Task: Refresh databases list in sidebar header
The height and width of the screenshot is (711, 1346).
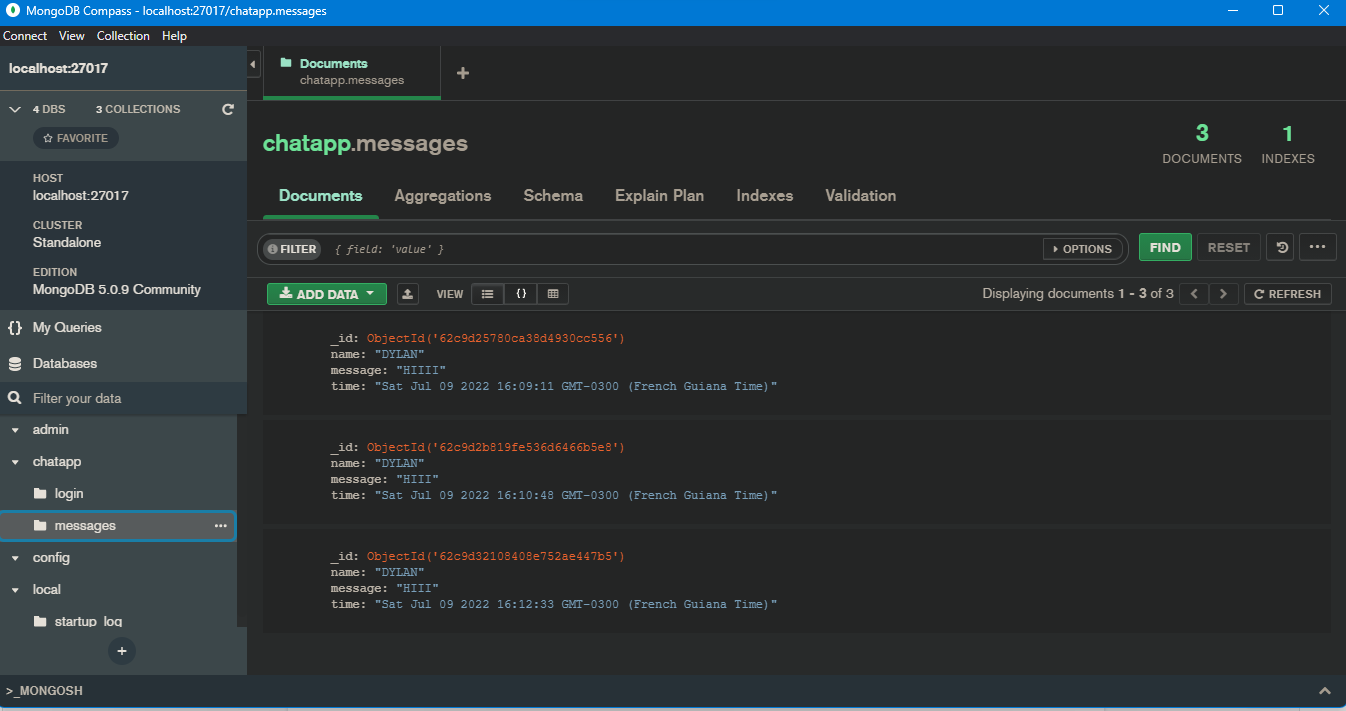Action: (x=228, y=109)
